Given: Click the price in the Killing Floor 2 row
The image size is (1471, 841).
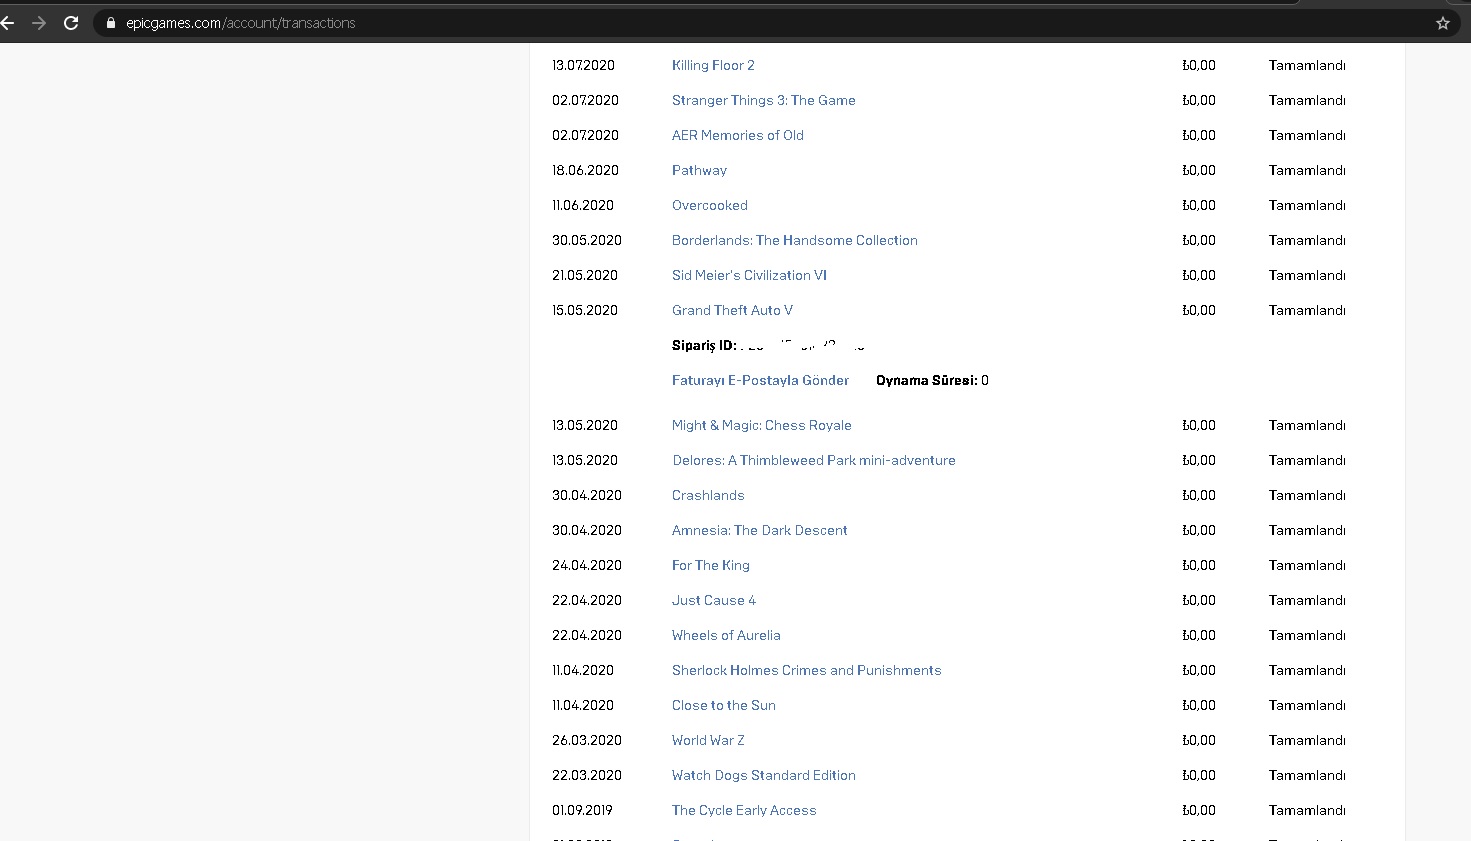Looking at the screenshot, I should pos(1199,65).
